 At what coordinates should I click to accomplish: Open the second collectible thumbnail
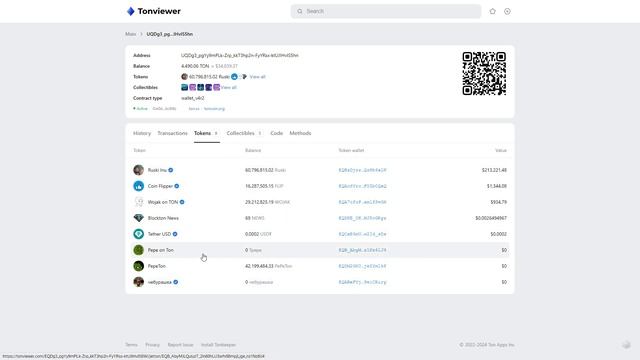192,87
